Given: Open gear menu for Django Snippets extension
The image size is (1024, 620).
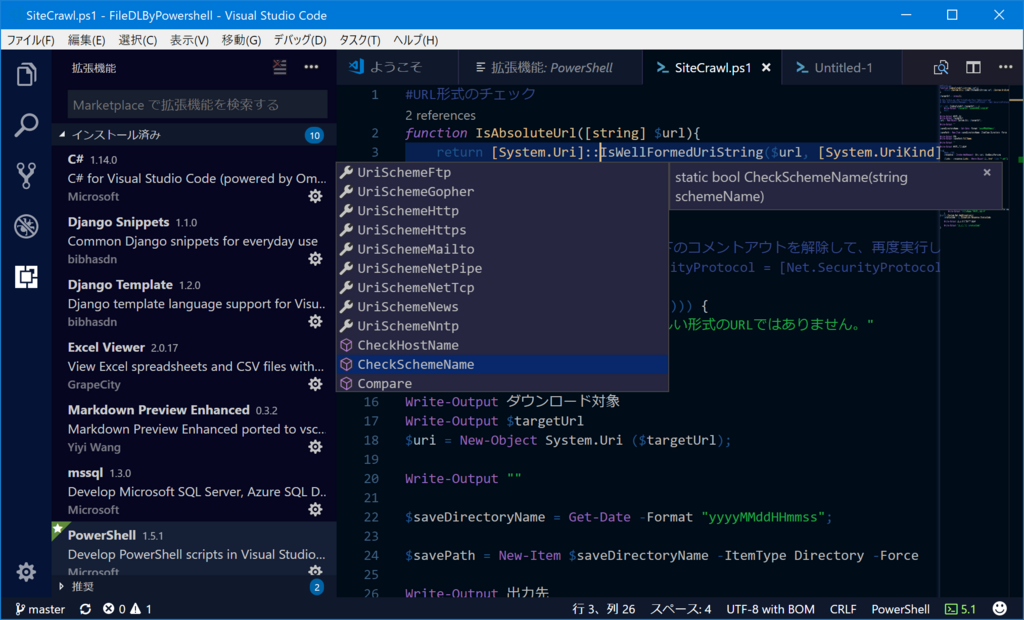Looking at the screenshot, I should (315, 259).
